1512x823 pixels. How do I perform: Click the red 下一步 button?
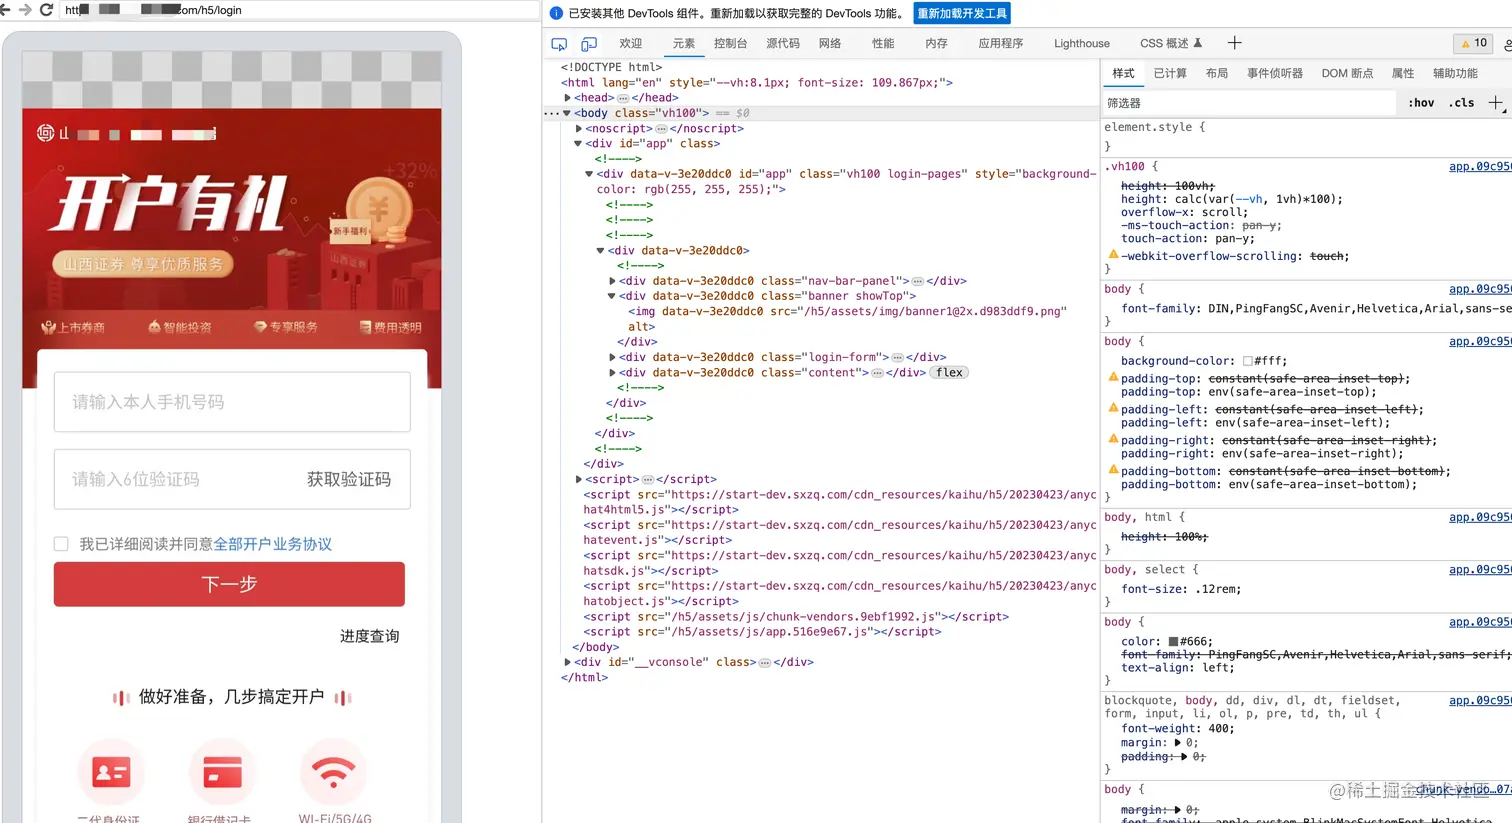pyautogui.click(x=229, y=584)
